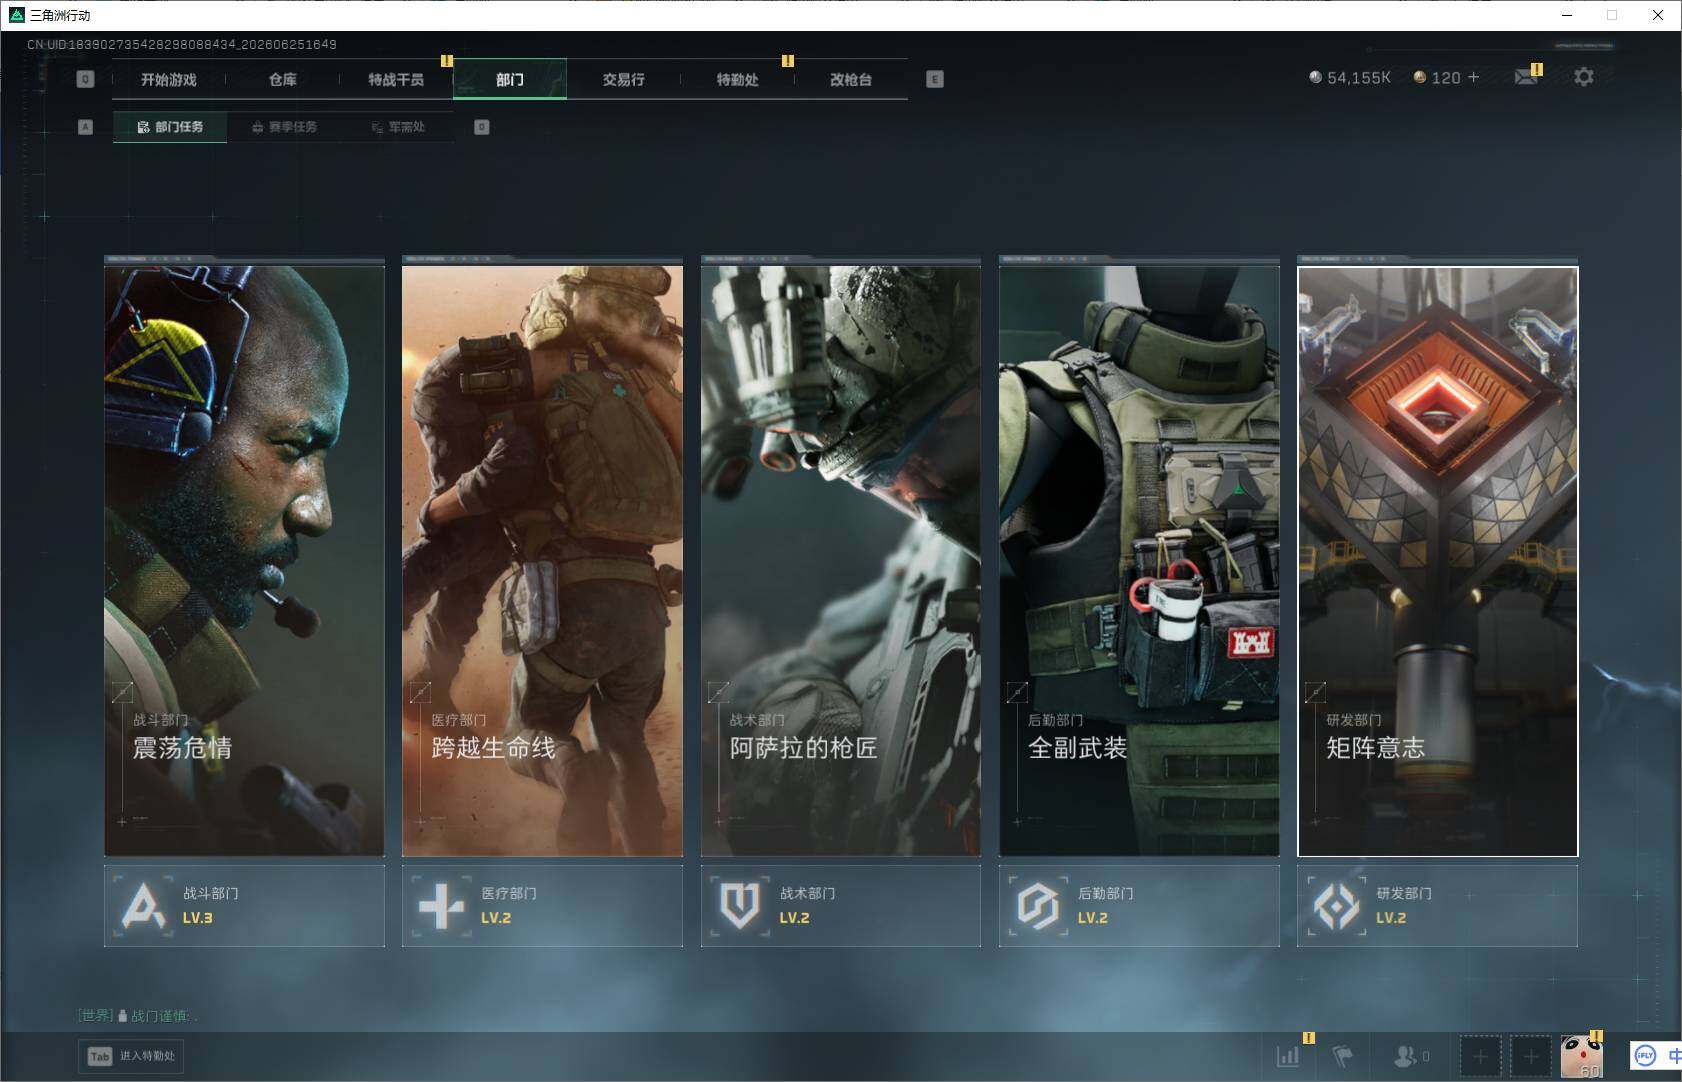Screen dimensions: 1682x1082
Task: Go to the 开始游戏 tab
Action: 169,79
